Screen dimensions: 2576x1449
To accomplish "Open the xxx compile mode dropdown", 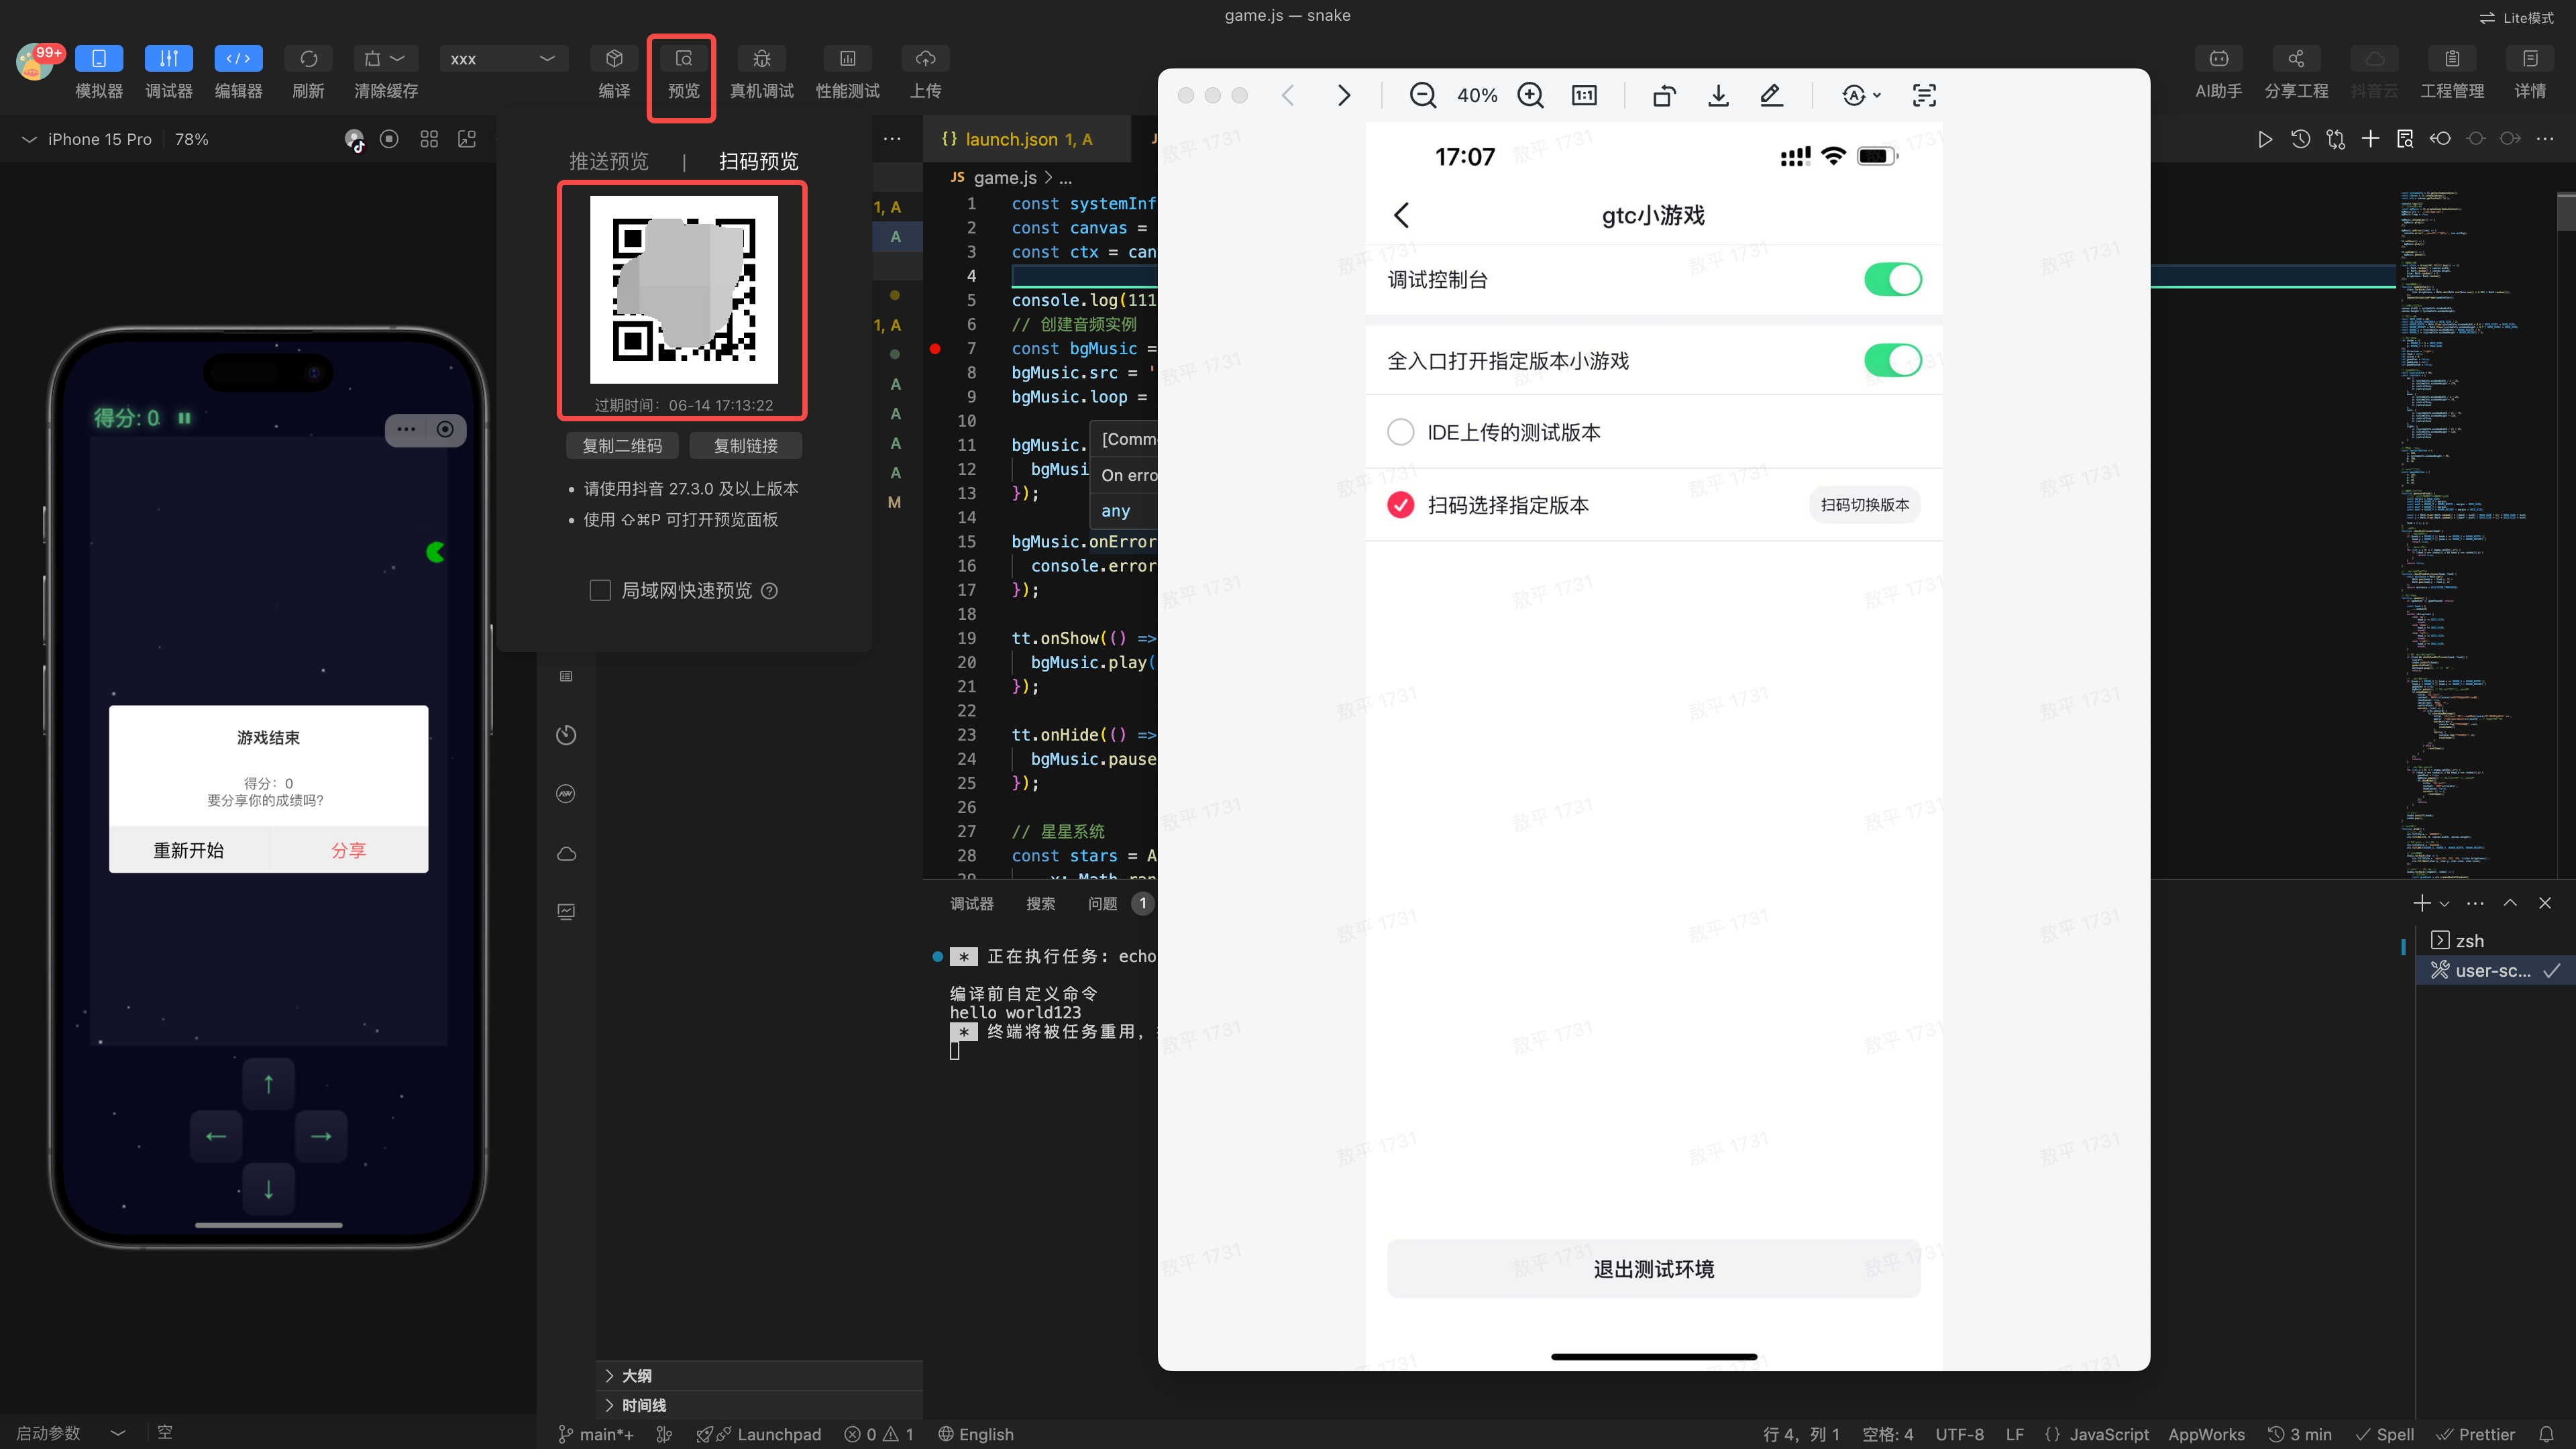I will (503, 59).
